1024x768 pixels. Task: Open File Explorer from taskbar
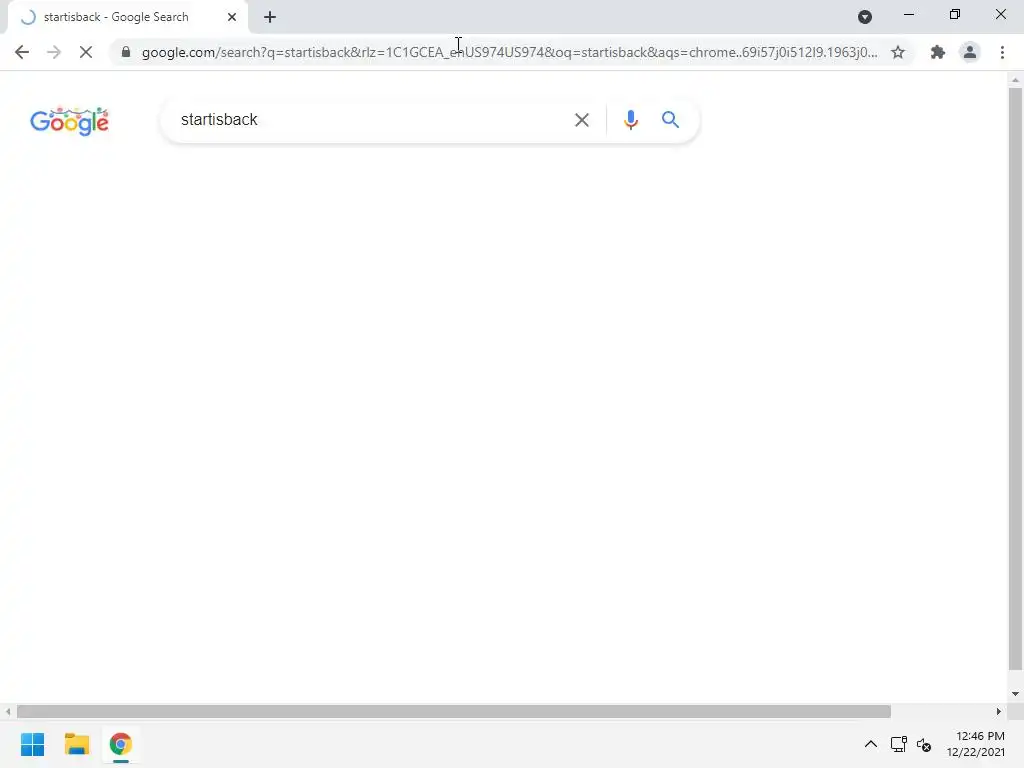76,744
